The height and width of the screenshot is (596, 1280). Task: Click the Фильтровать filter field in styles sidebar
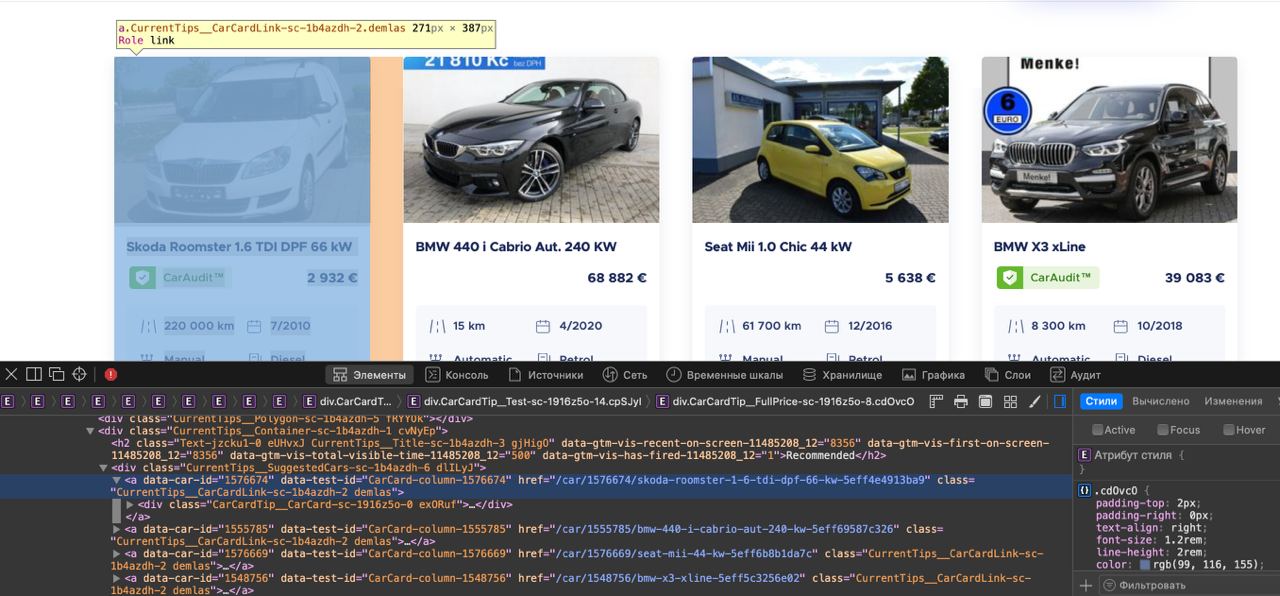click(x=1190, y=585)
